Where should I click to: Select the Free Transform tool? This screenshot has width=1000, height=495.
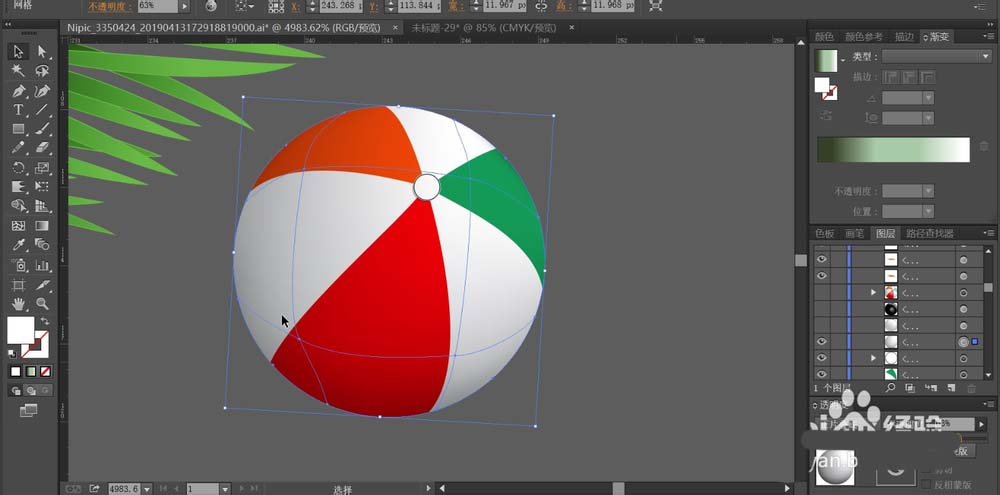(42, 187)
